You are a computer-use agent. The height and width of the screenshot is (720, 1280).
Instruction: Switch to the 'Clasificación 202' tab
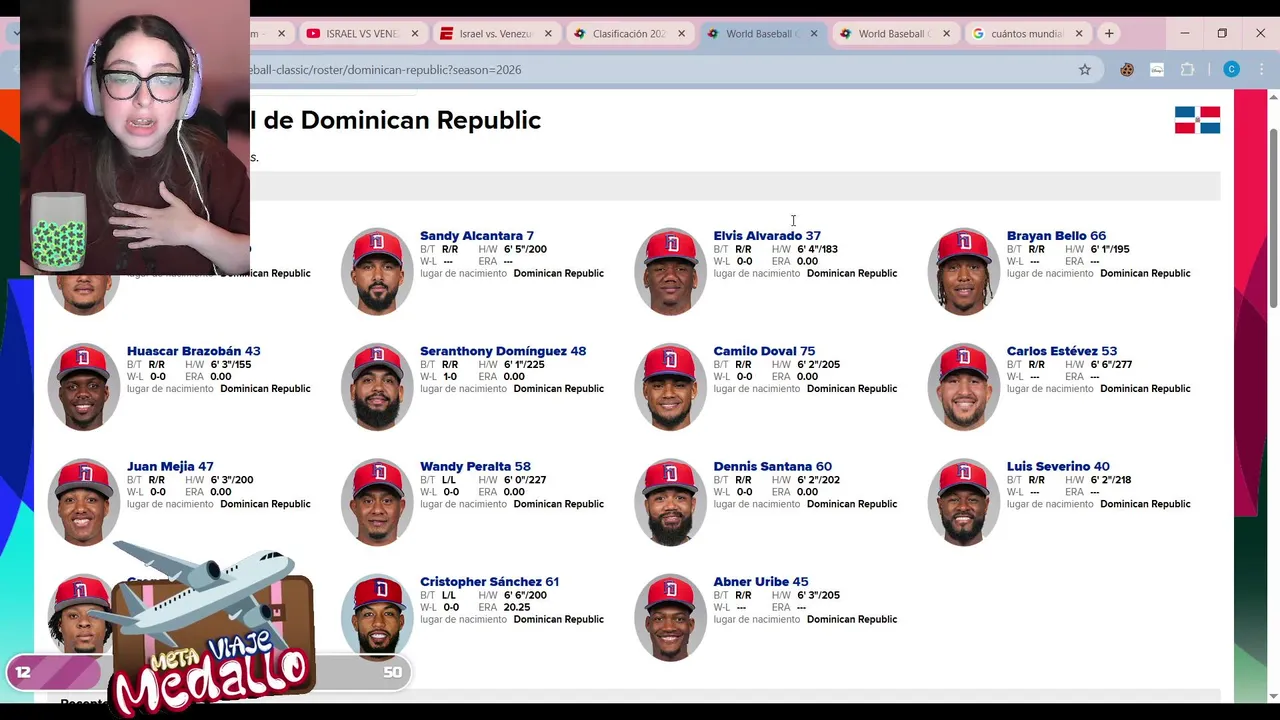[x=628, y=34]
